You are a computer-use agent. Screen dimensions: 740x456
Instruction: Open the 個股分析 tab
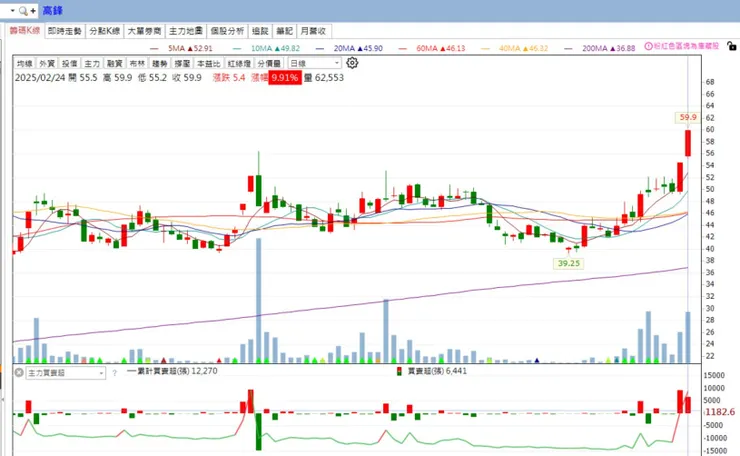(x=227, y=31)
